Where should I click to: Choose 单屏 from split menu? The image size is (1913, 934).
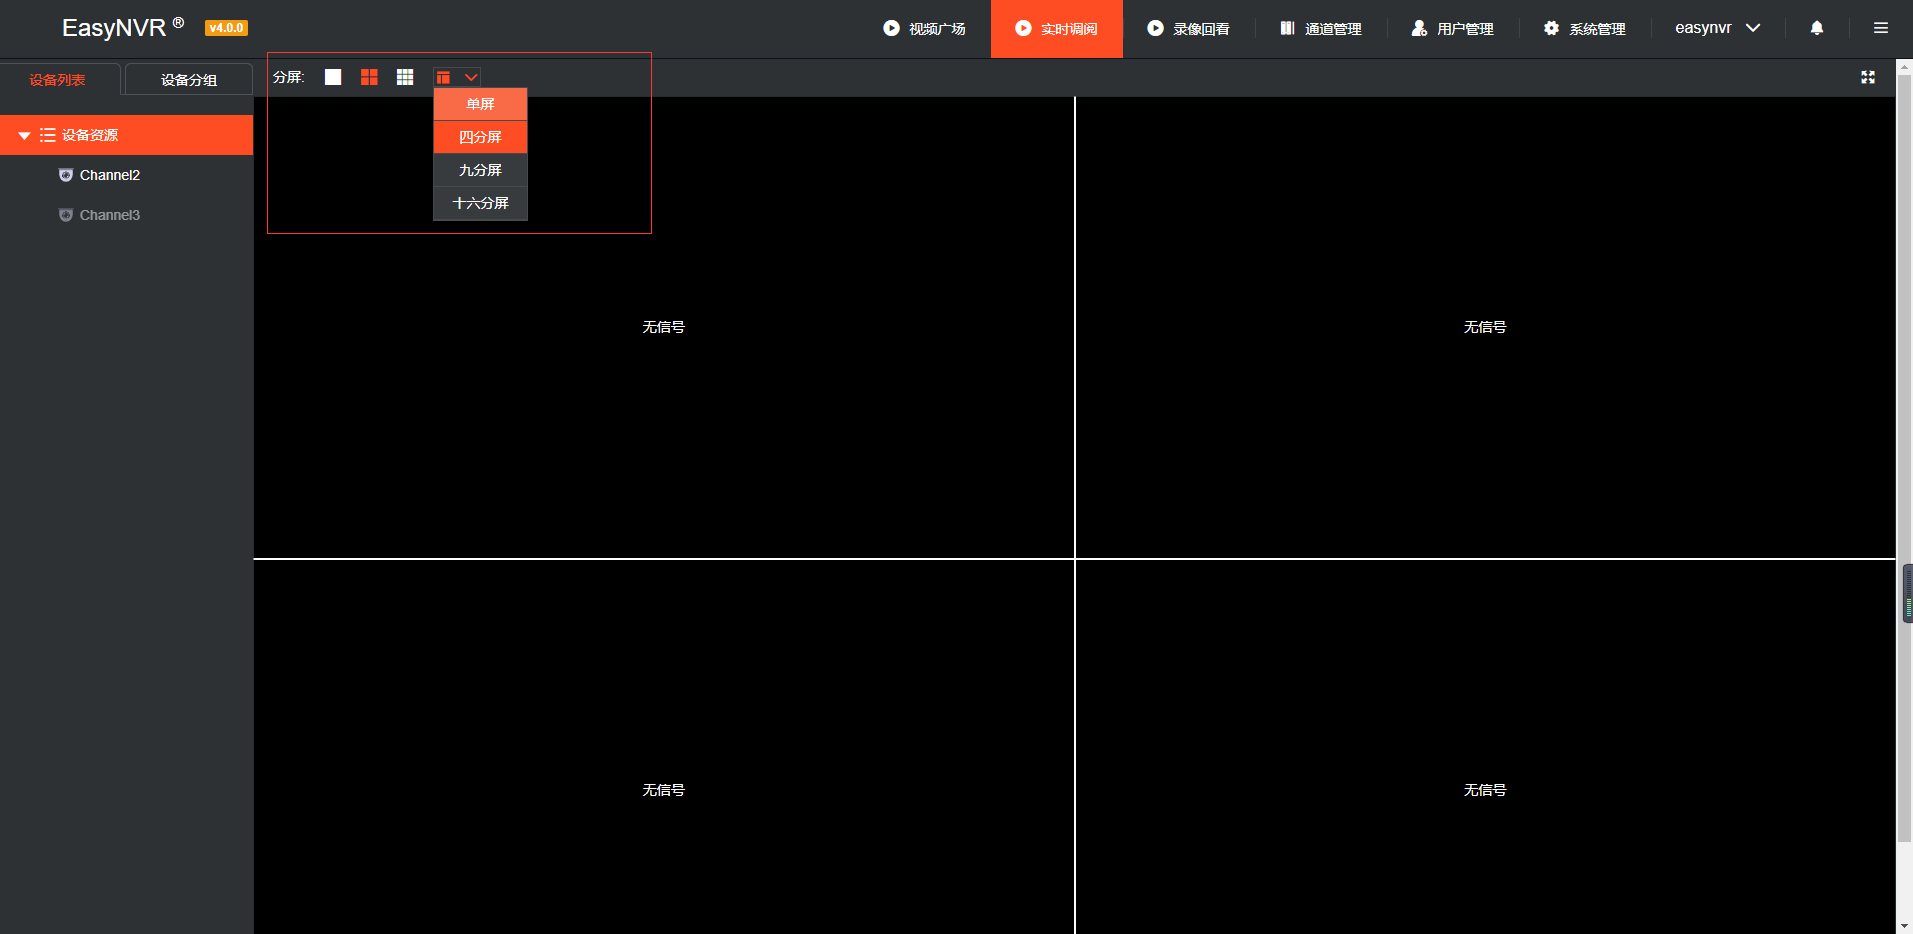[480, 104]
